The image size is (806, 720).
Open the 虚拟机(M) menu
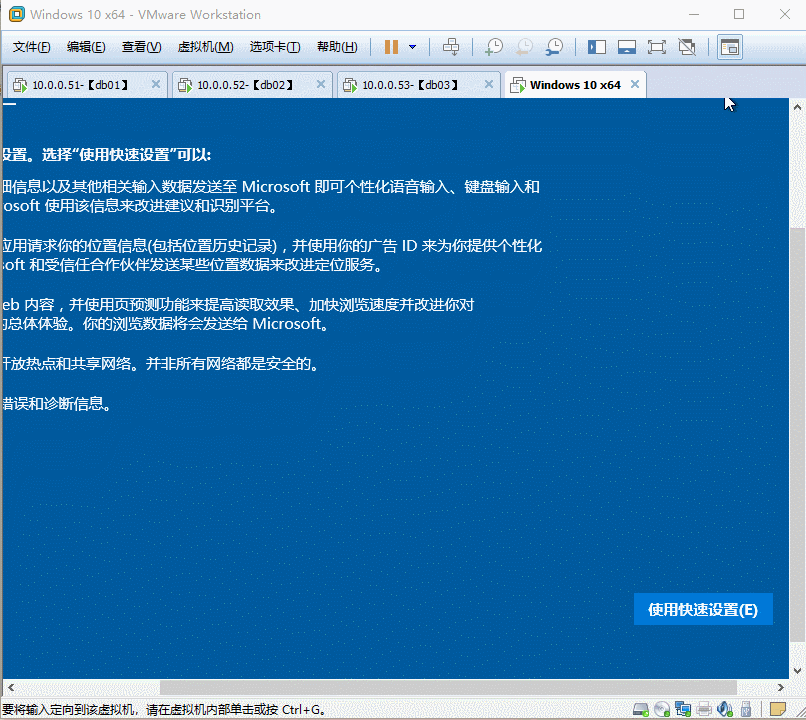click(x=205, y=47)
